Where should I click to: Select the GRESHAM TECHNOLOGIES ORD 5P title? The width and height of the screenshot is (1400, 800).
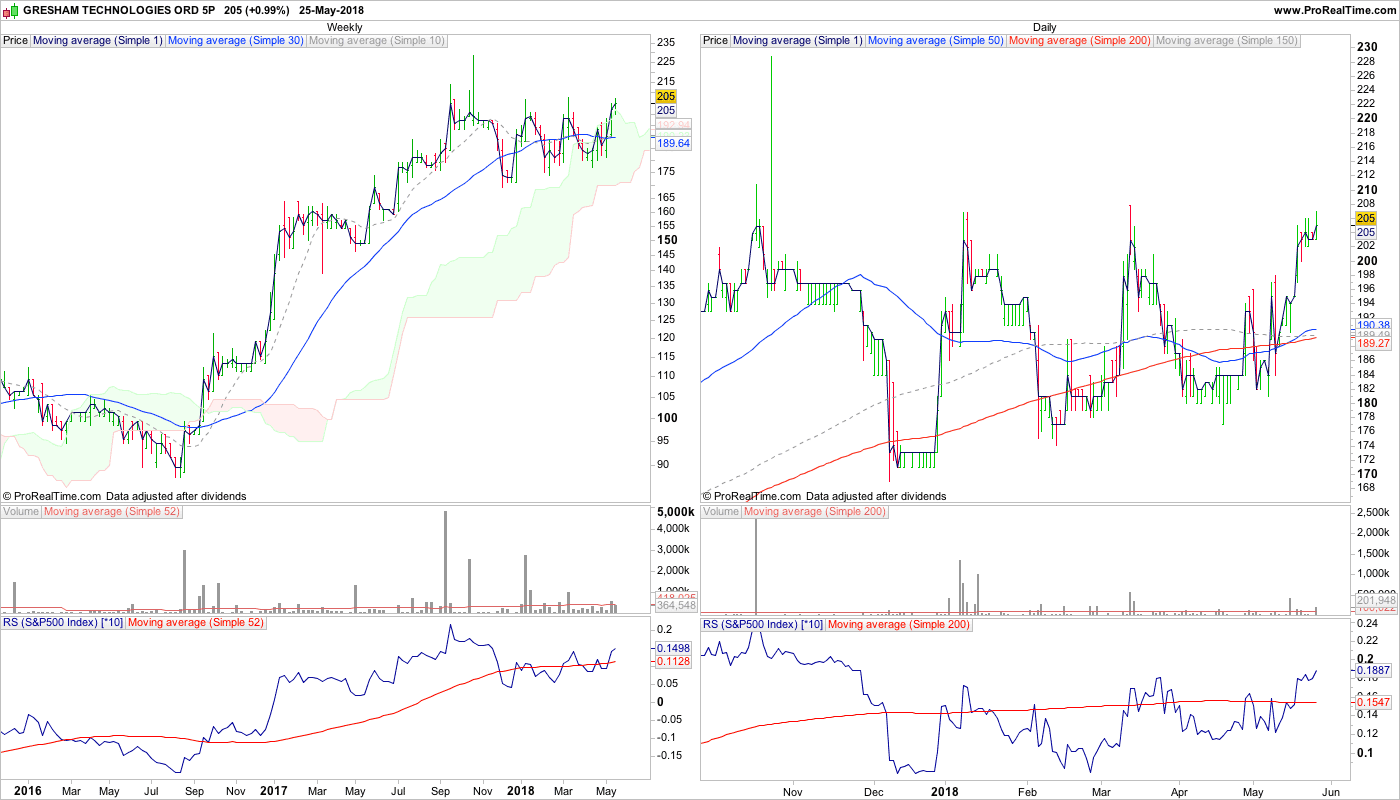tap(119, 10)
